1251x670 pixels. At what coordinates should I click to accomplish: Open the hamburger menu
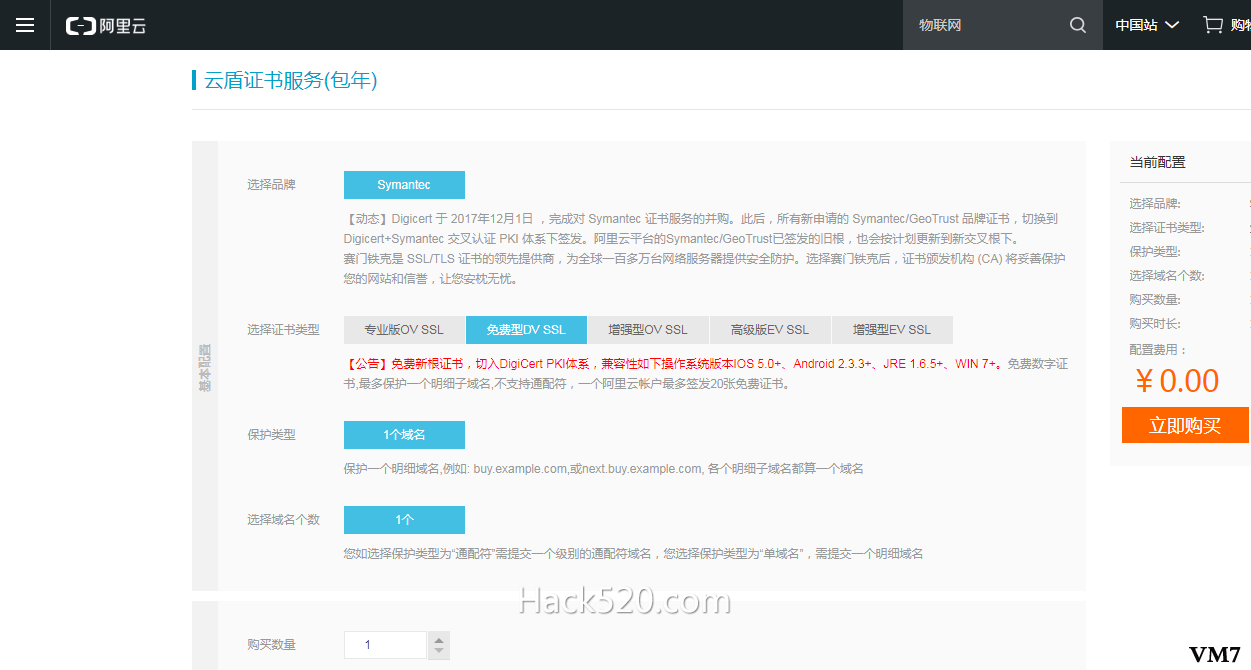coord(25,25)
